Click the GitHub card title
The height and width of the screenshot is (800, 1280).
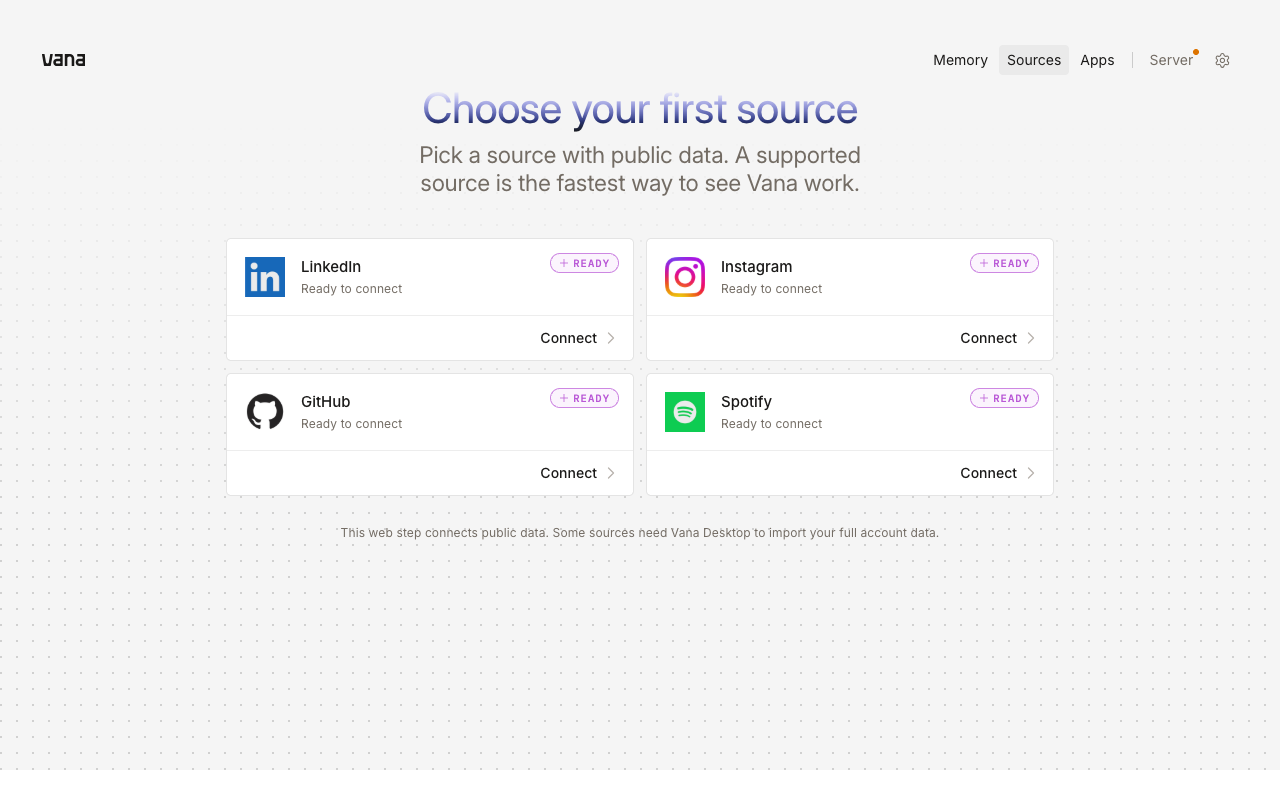coord(326,402)
